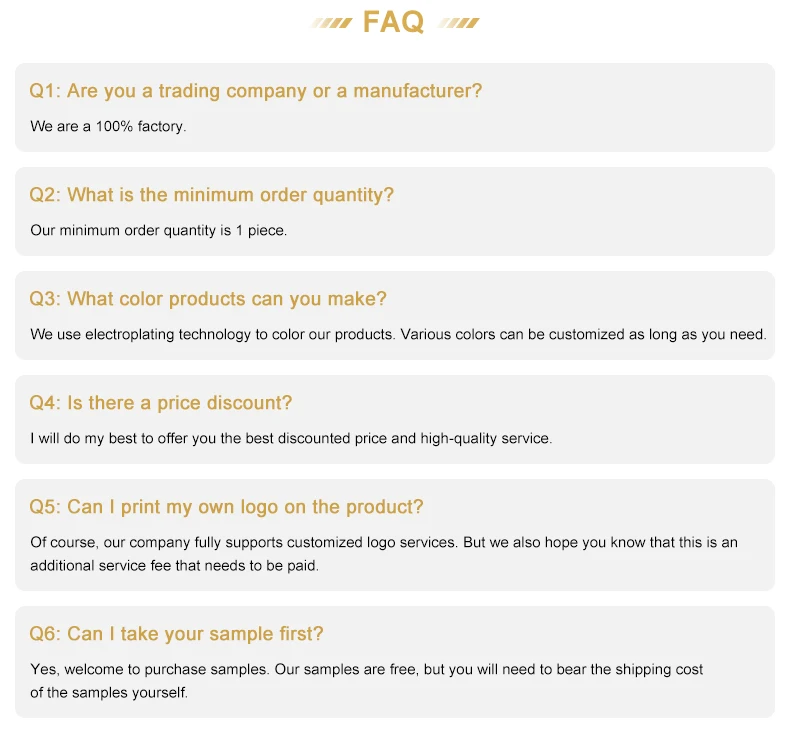Click the answer about minimum quantity 1 piece

(159, 231)
